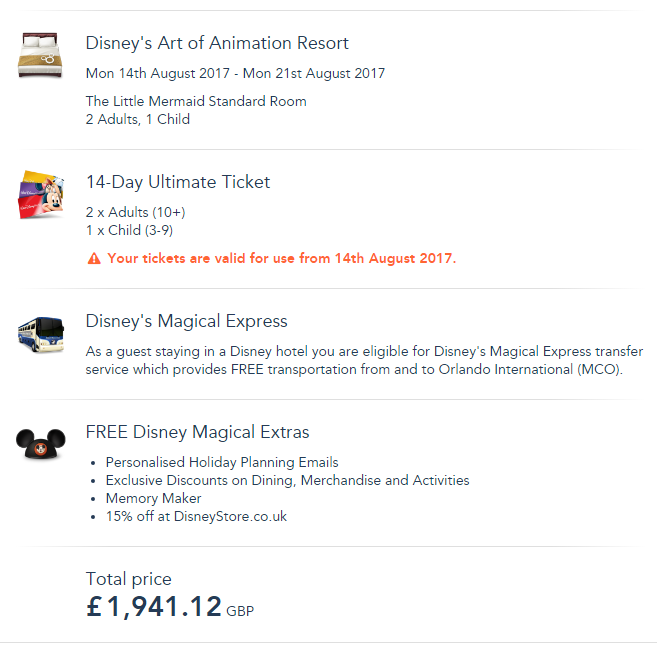Image resolution: width=657 pixels, height=651 pixels.
Task: Click Disney's Magical Express heading
Action: click(x=186, y=321)
